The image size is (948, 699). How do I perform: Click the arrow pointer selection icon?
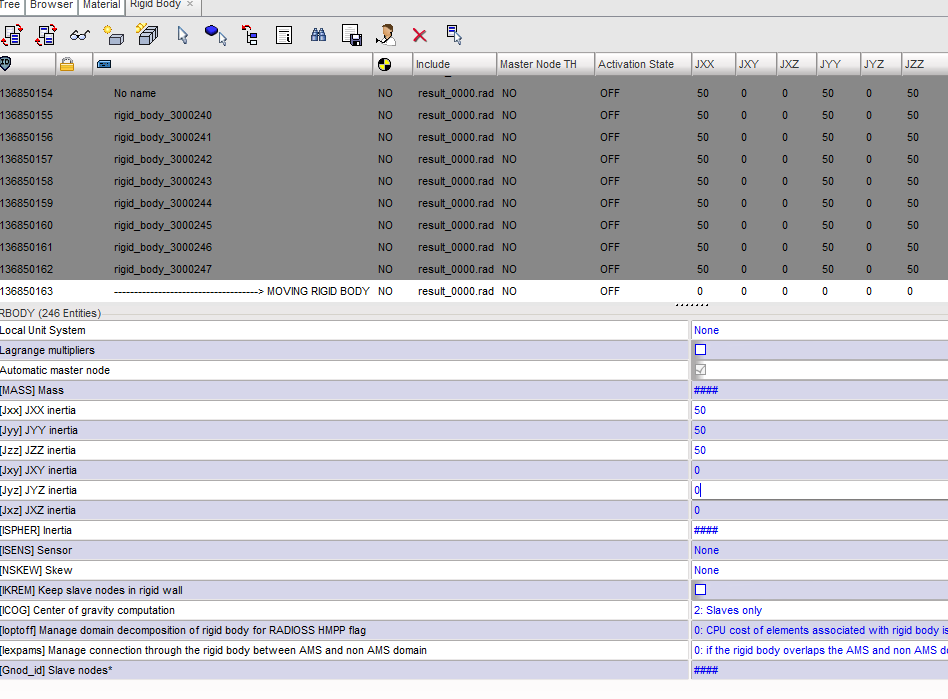click(183, 35)
